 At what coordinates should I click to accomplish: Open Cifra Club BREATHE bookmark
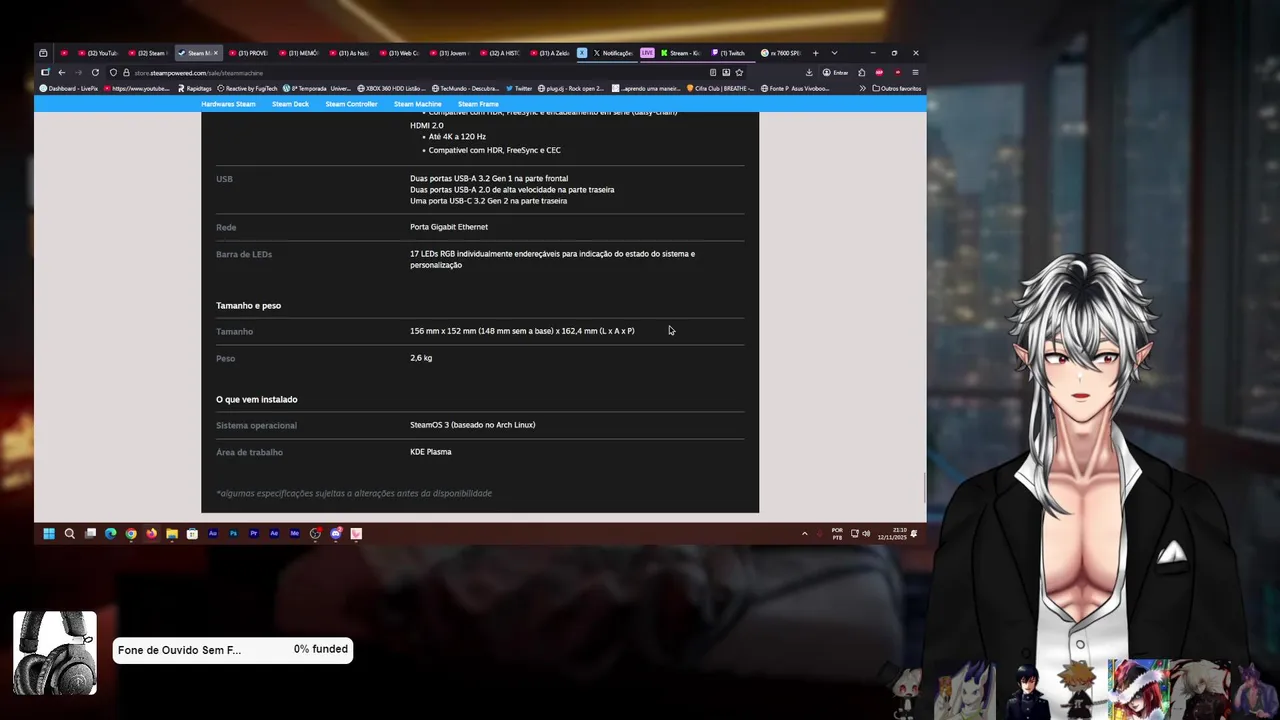click(720, 88)
